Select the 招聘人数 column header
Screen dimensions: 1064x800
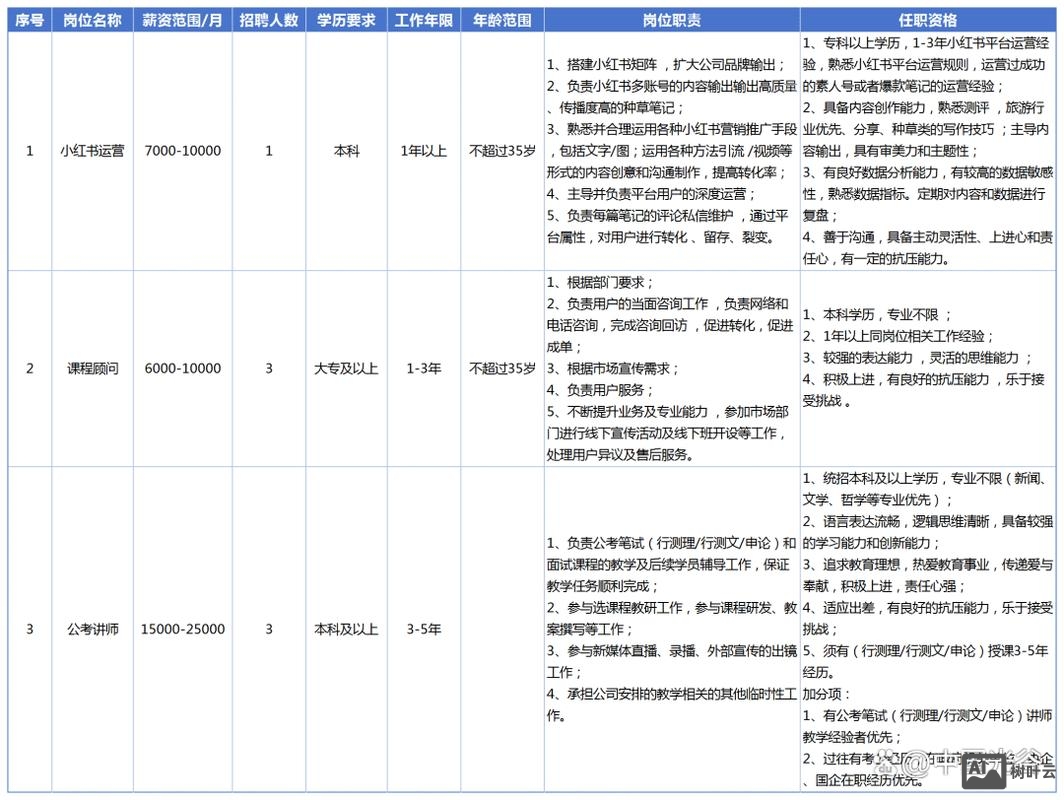269,19
